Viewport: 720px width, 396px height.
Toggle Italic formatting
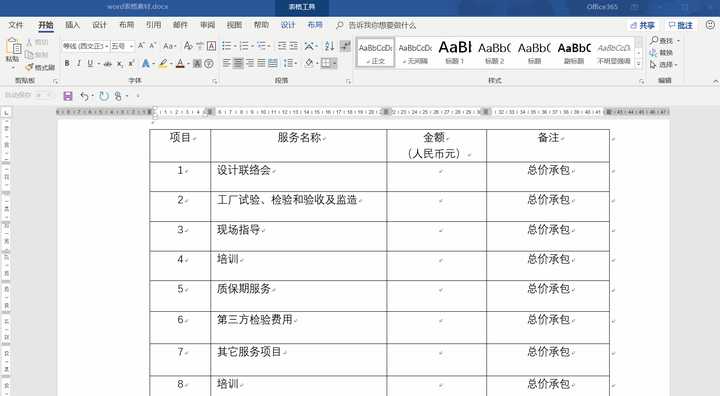pyautogui.click(x=79, y=63)
